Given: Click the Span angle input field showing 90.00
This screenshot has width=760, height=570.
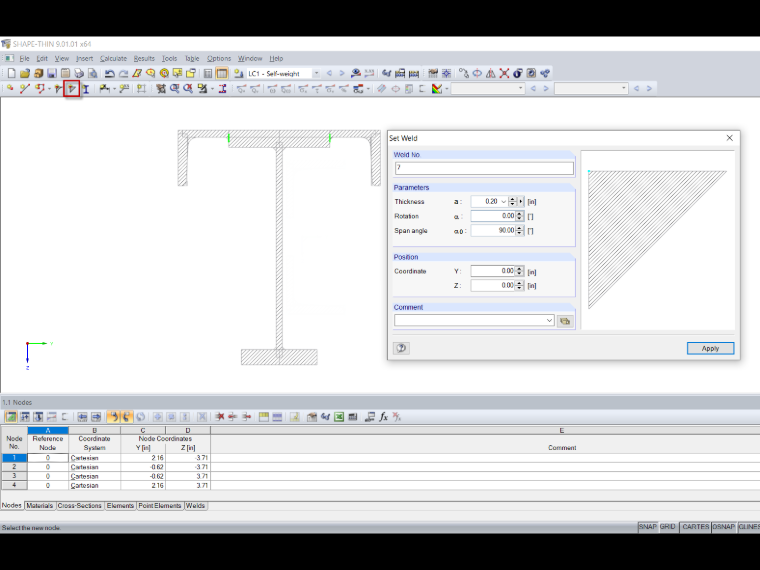Looking at the screenshot, I should 492,231.
